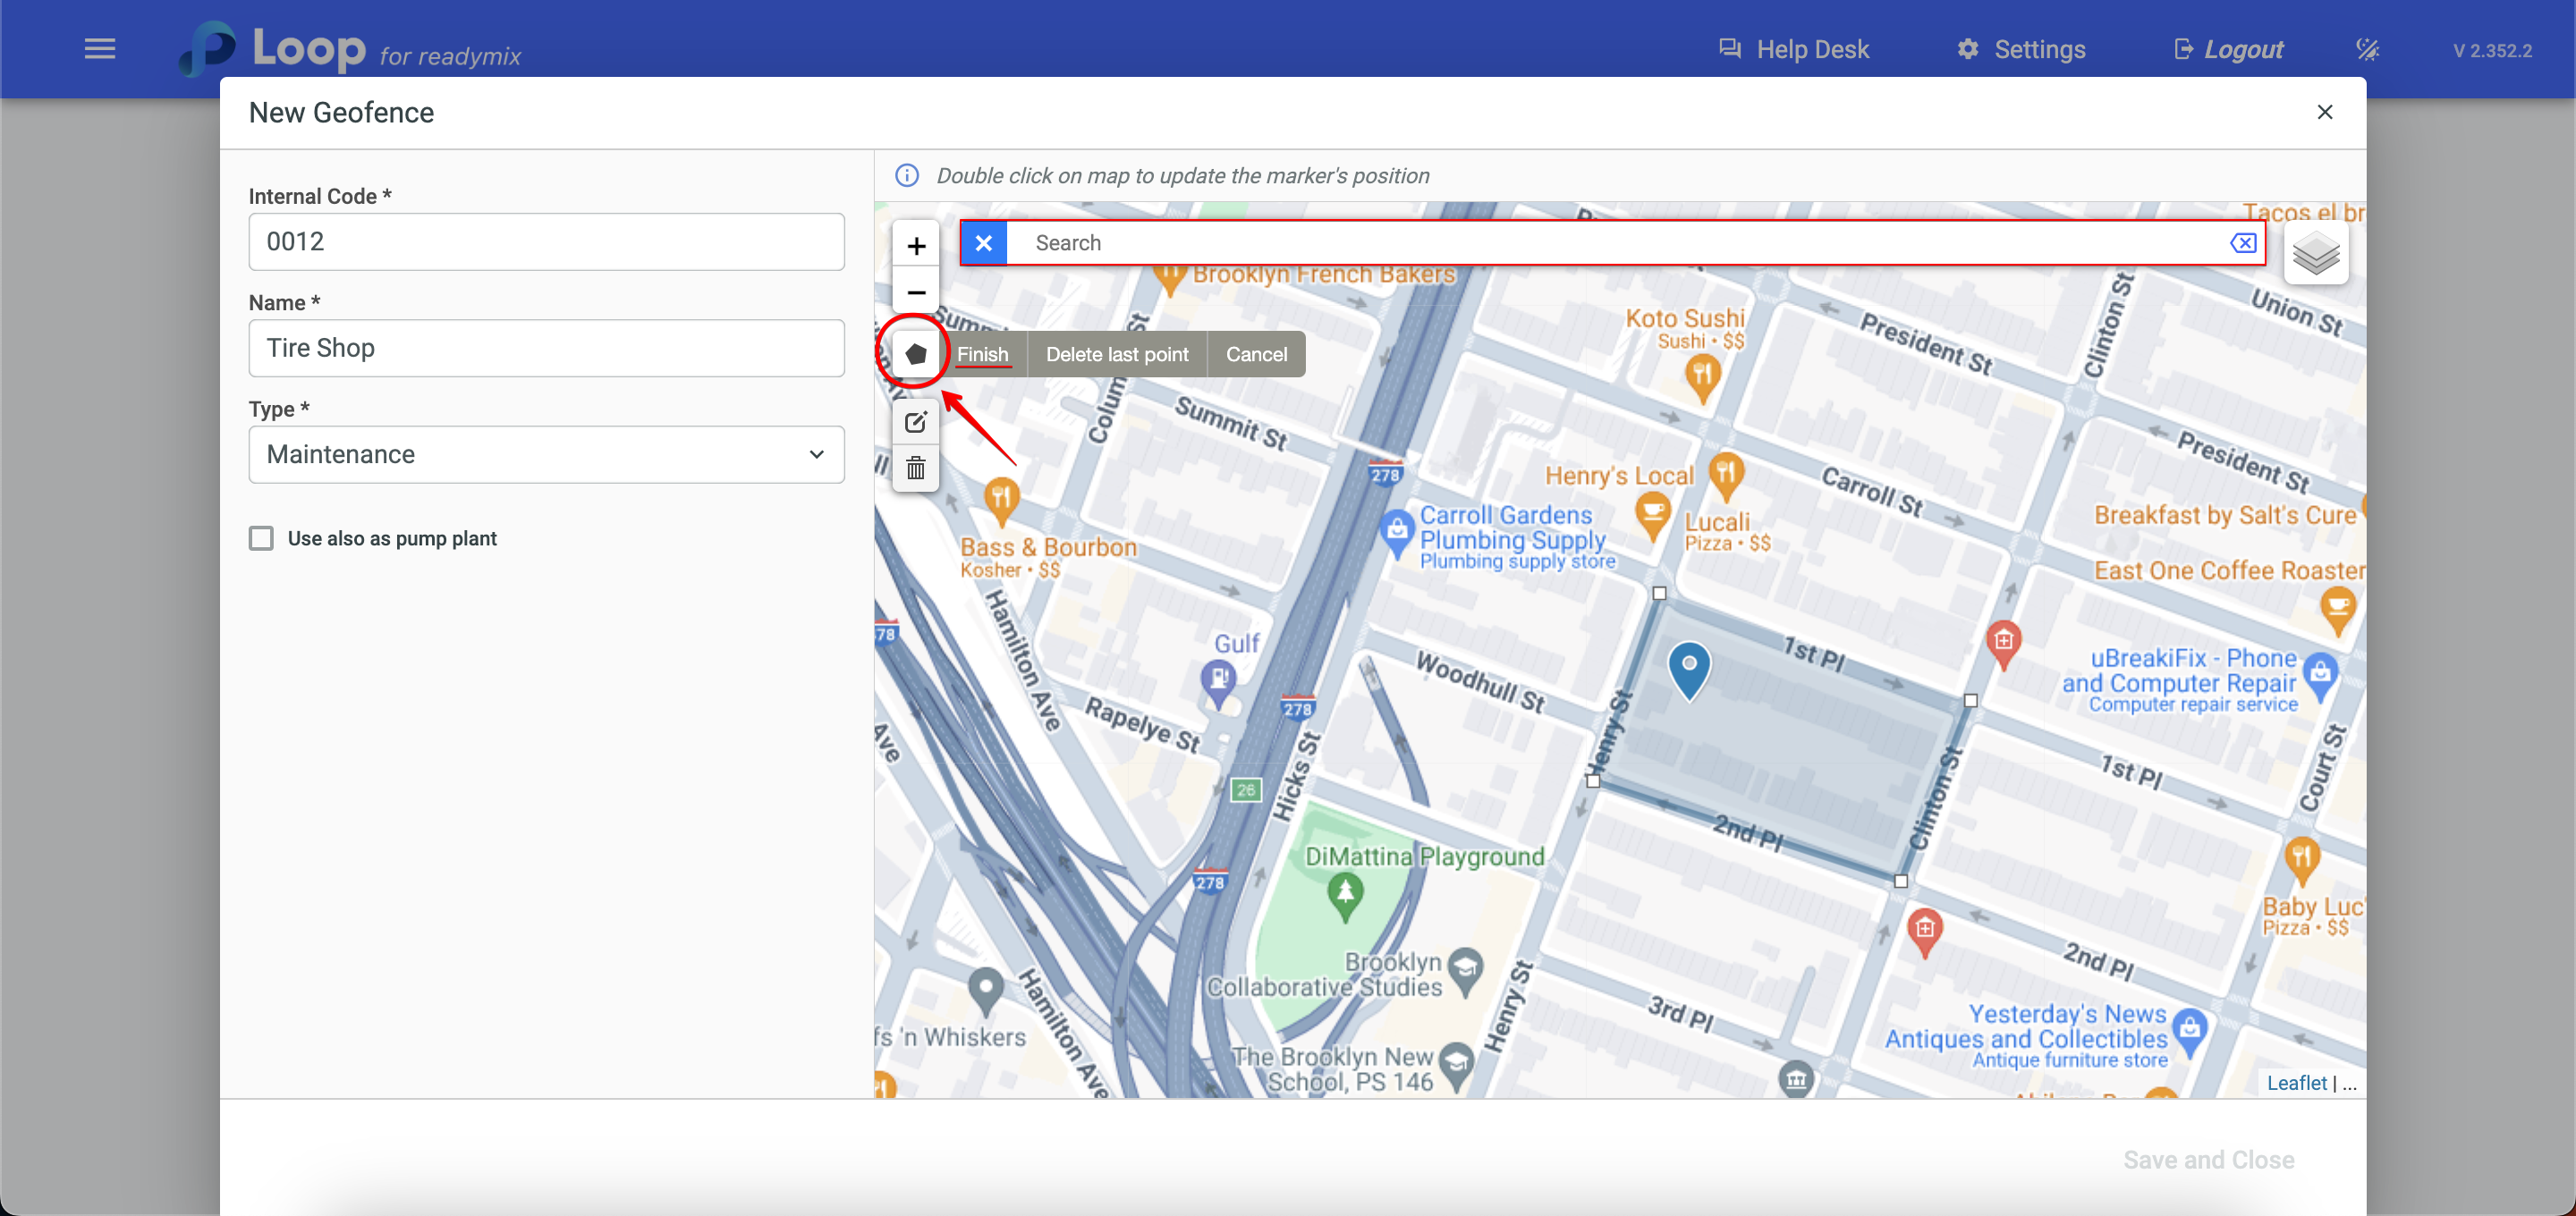The width and height of the screenshot is (2576, 1216).
Task: Zoom out the map with minus button
Action: (x=915, y=293)
